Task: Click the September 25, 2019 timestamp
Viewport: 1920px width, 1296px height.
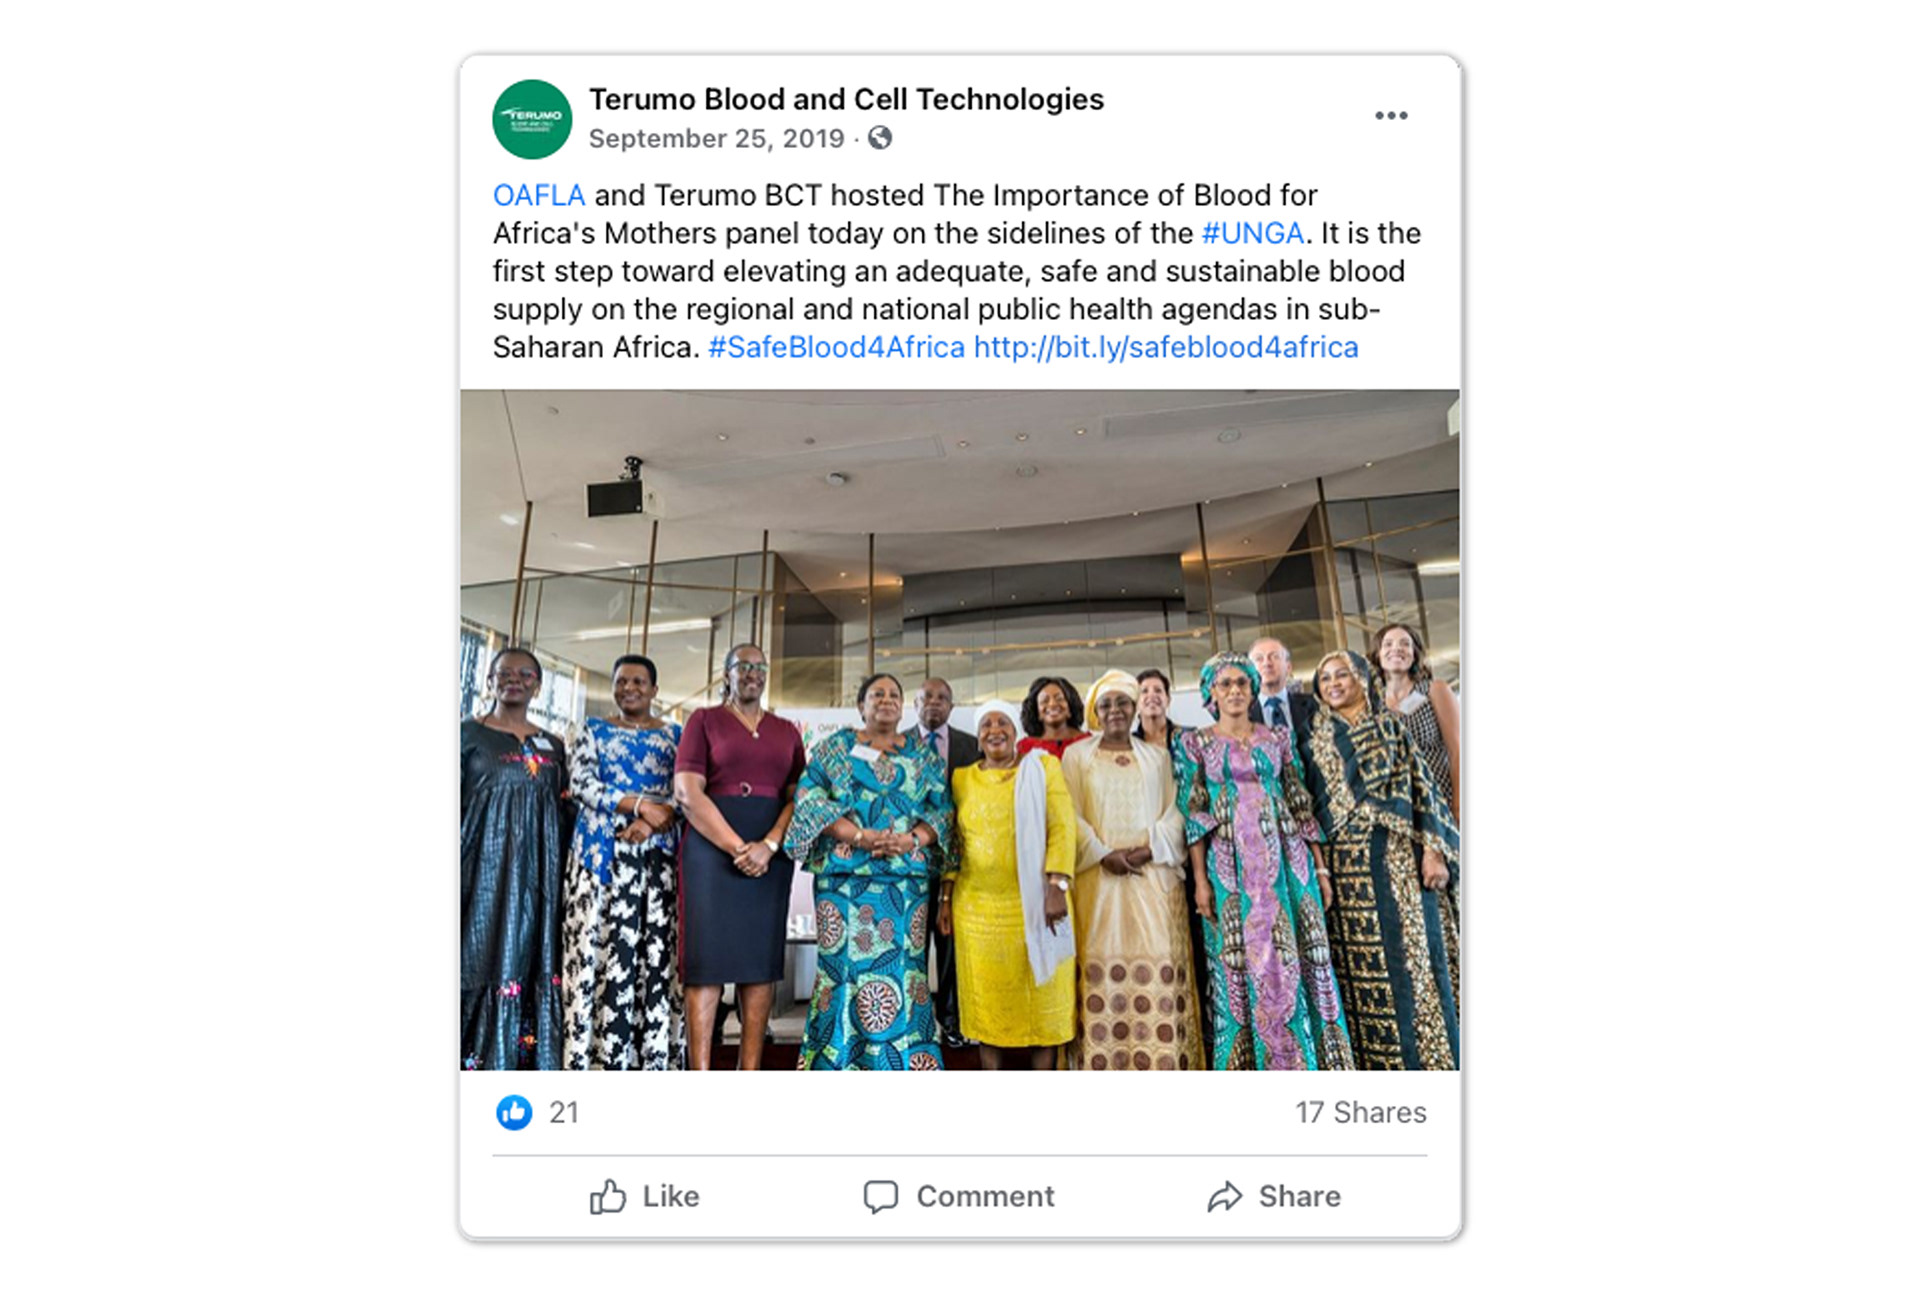Action: (716, 138)
